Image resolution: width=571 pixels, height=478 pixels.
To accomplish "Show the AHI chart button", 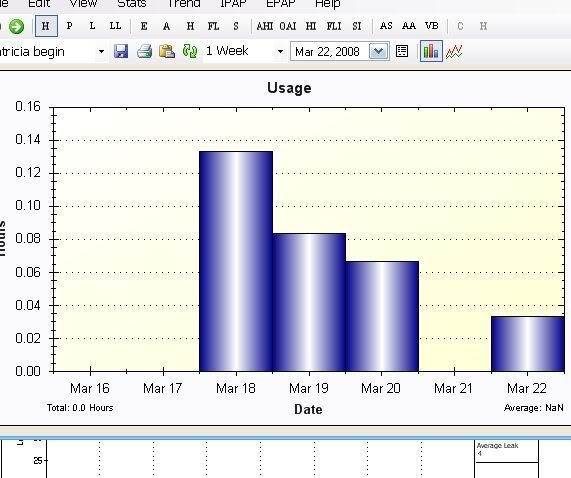I will coord(264,26).
